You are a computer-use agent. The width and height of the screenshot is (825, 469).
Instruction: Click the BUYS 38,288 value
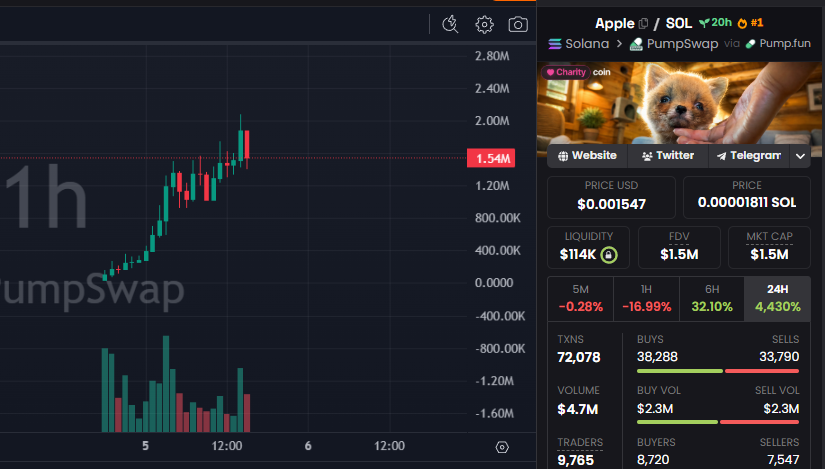[657, 357]
